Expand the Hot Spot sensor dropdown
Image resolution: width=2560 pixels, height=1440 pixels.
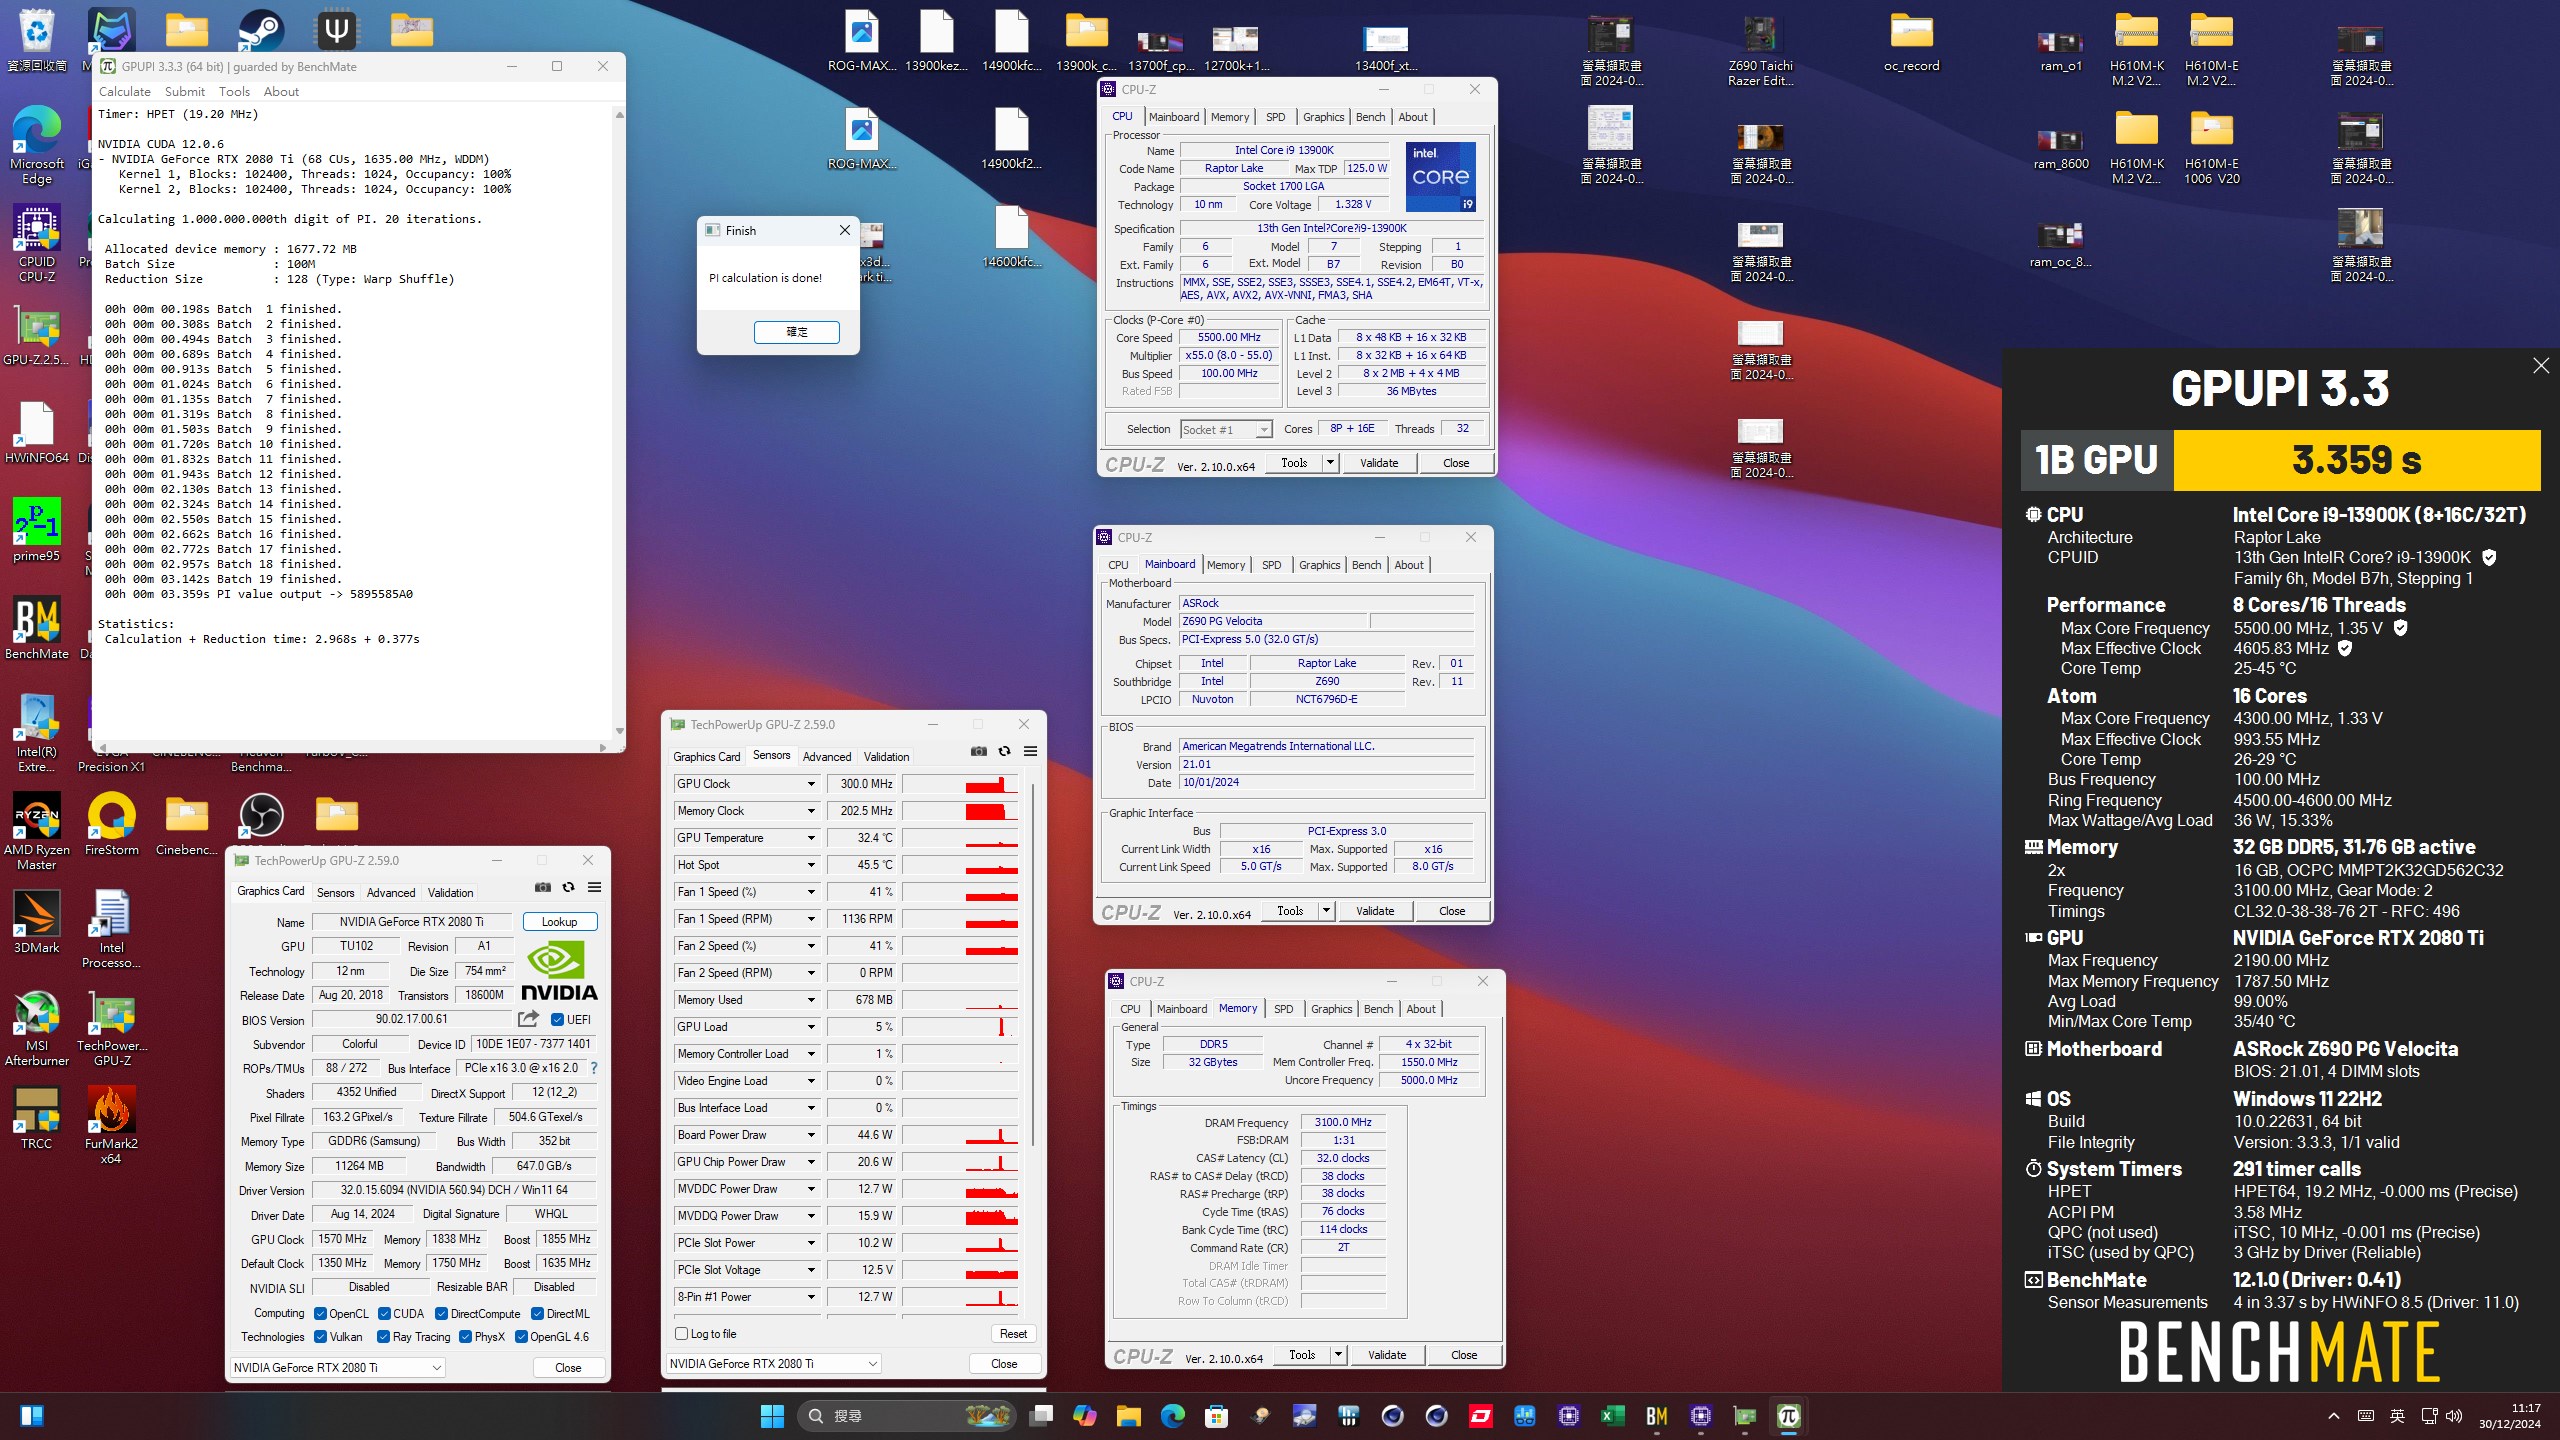click(811, 865)
